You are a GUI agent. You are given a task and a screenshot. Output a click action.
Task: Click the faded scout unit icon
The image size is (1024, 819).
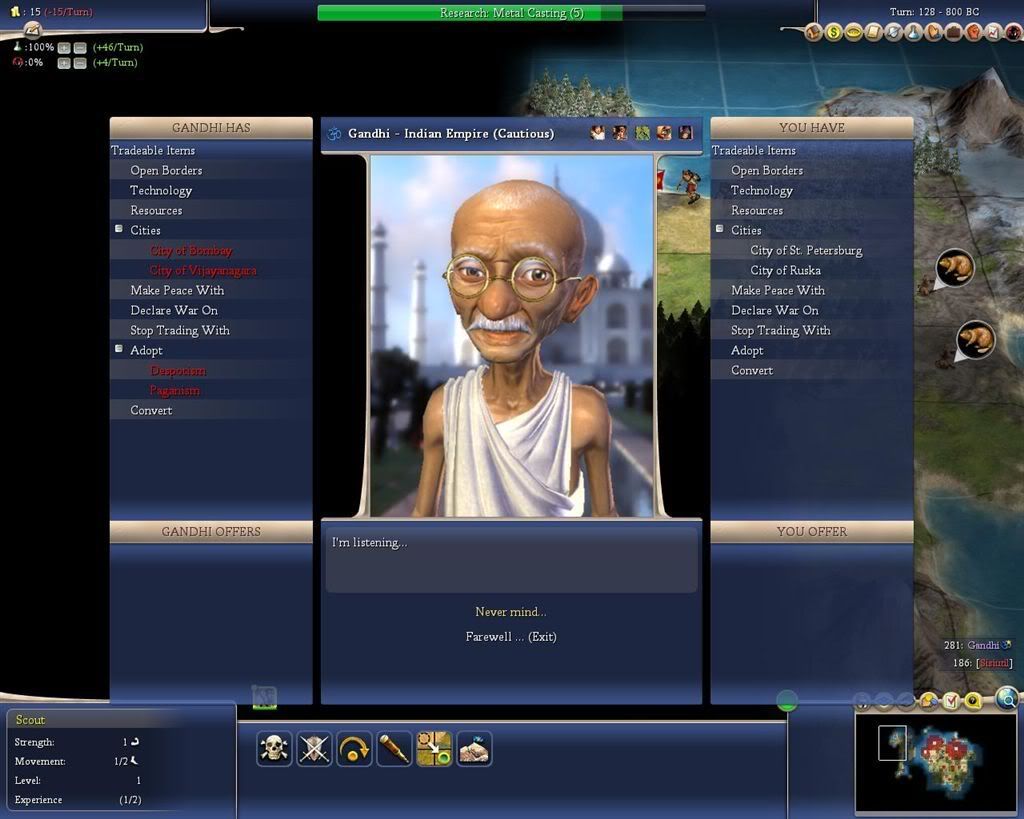[264, 697]
